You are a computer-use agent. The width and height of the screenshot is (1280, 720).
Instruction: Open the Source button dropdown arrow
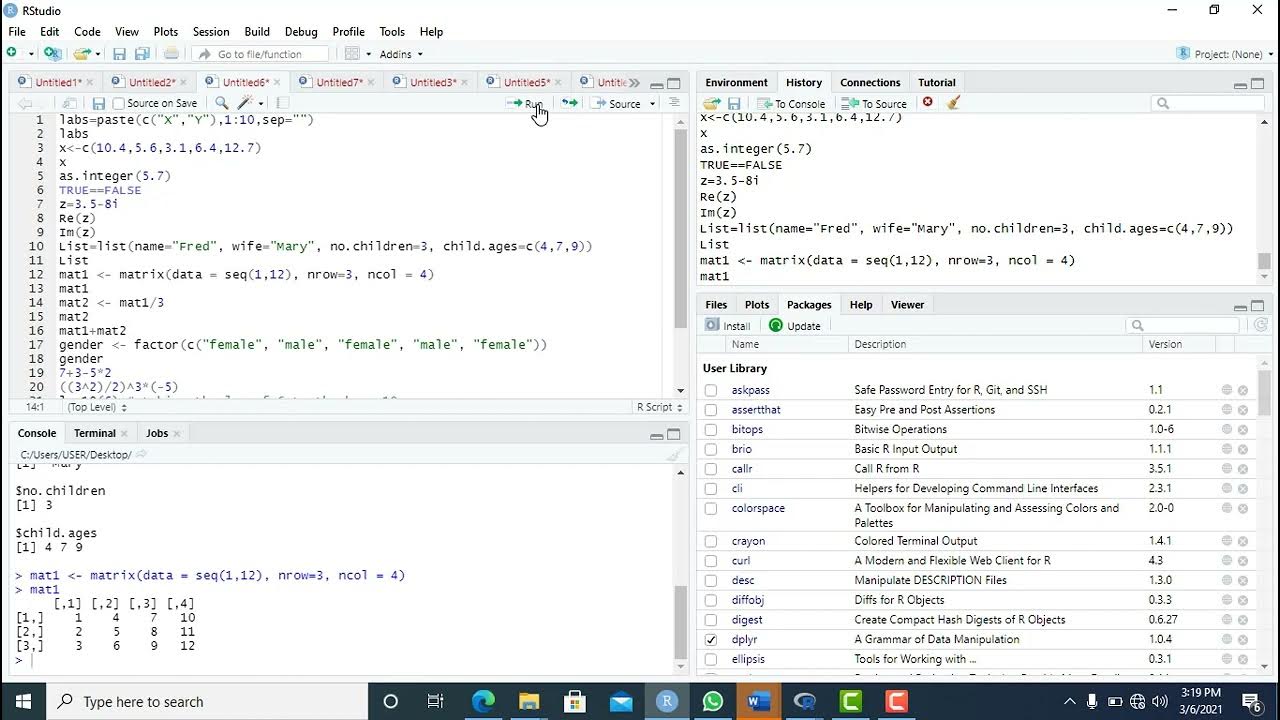point(652,104)
